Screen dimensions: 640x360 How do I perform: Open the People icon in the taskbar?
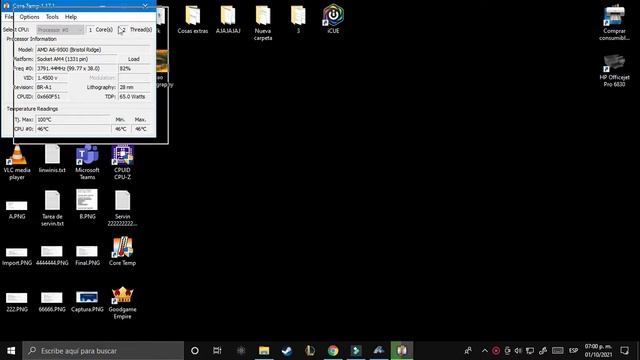point(468,351)
